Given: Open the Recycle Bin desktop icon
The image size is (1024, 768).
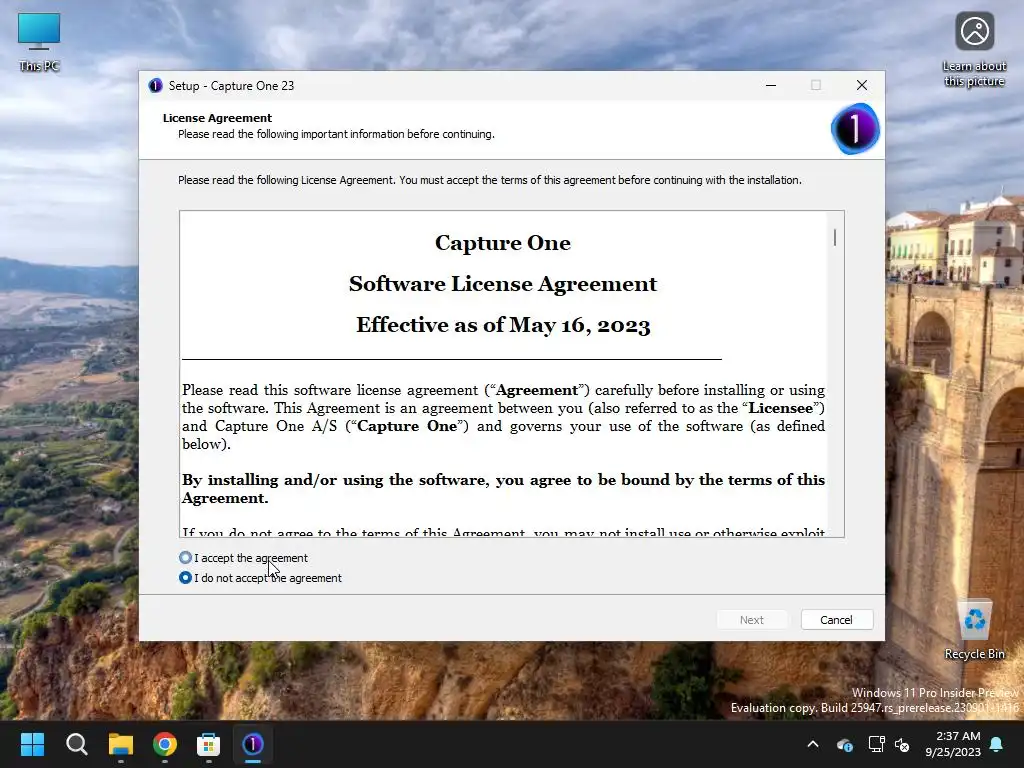Looking at the screenshot, I should point(974,630).
